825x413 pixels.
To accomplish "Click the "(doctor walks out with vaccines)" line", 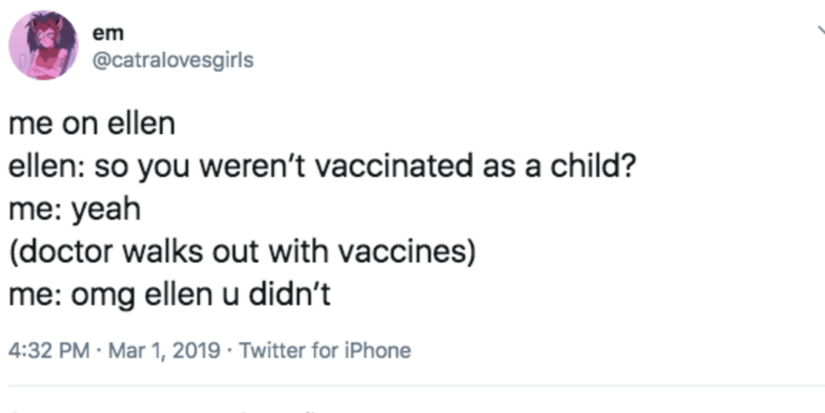I will coord(241,250).
